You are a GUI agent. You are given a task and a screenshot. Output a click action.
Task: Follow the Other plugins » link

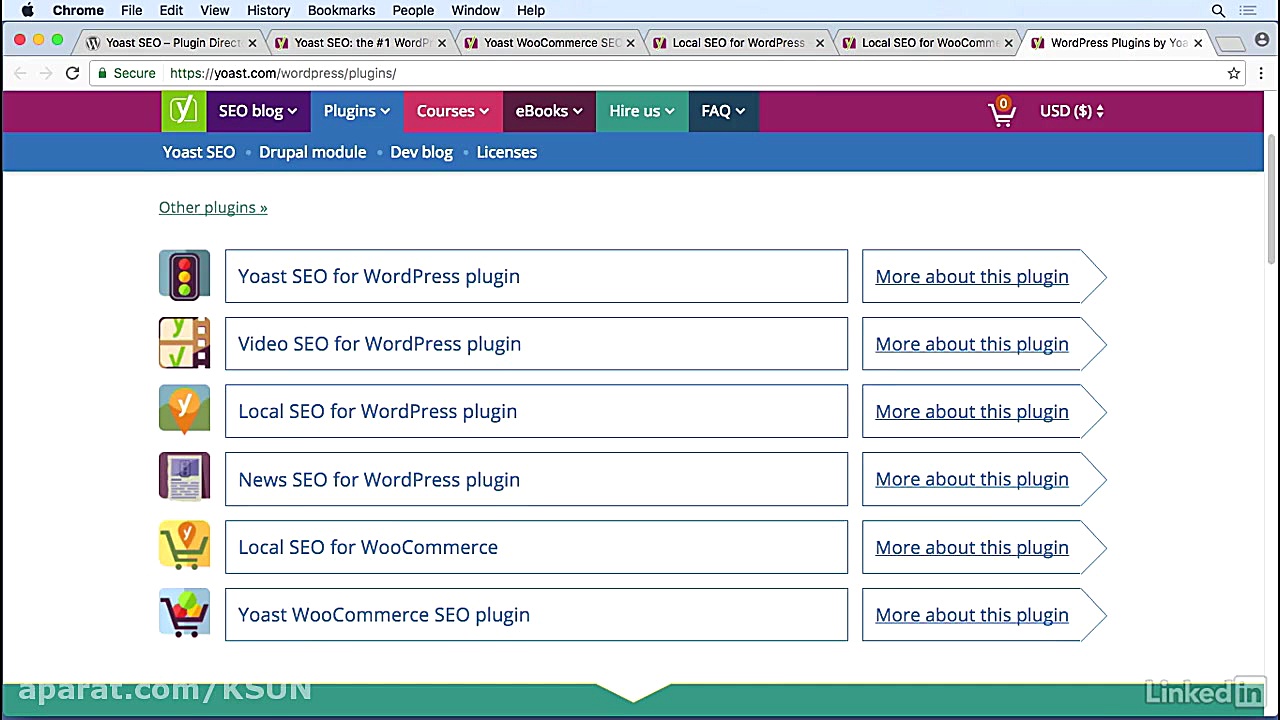pos(213,207)
